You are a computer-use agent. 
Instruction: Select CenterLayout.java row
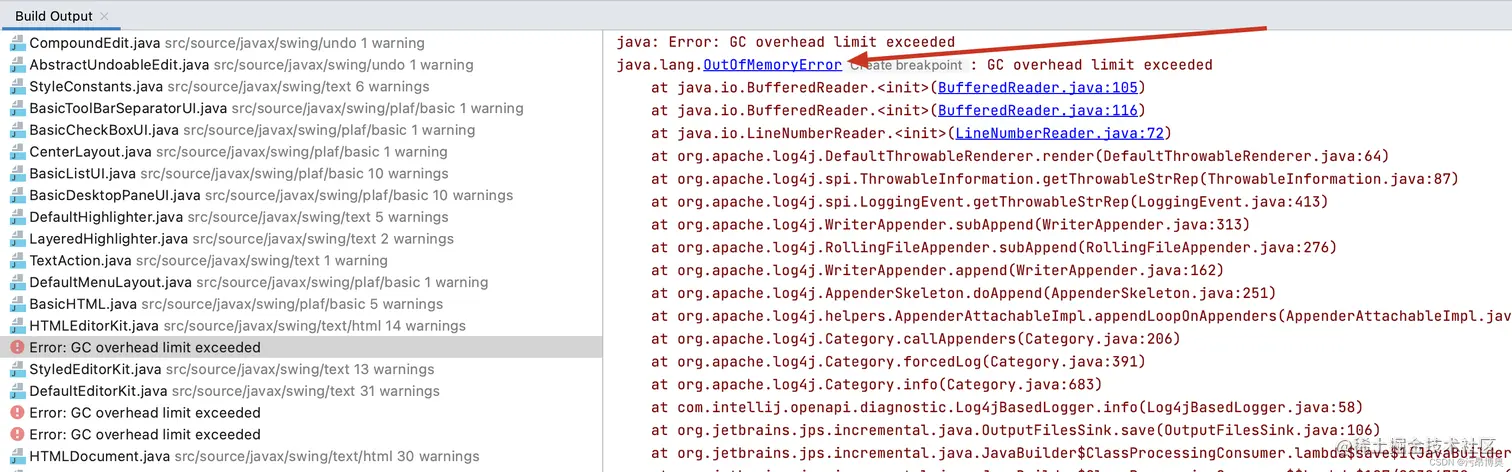[x=302, y=152]
